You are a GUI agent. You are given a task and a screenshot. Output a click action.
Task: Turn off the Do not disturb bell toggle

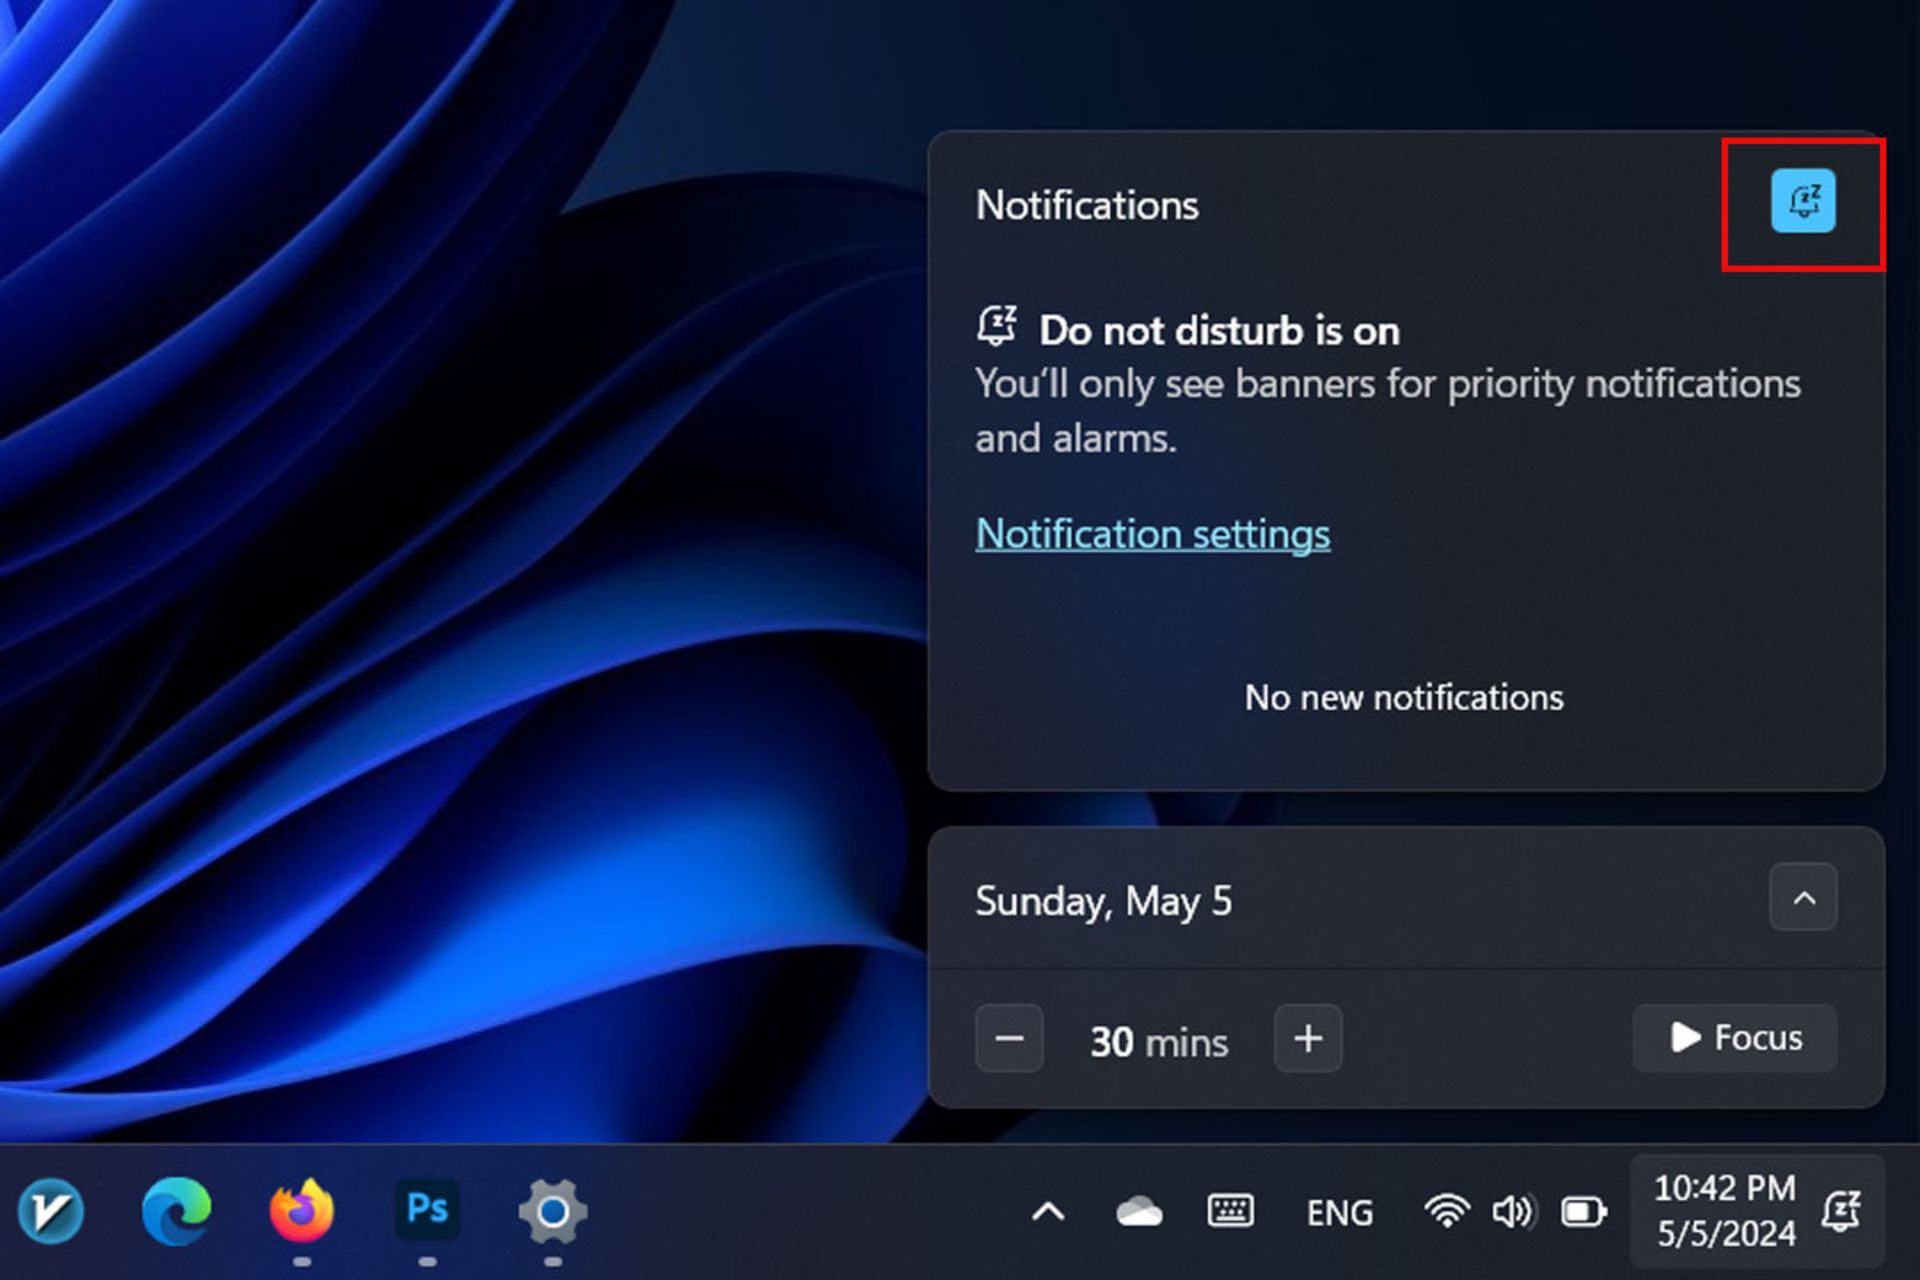pos(1802,201)
